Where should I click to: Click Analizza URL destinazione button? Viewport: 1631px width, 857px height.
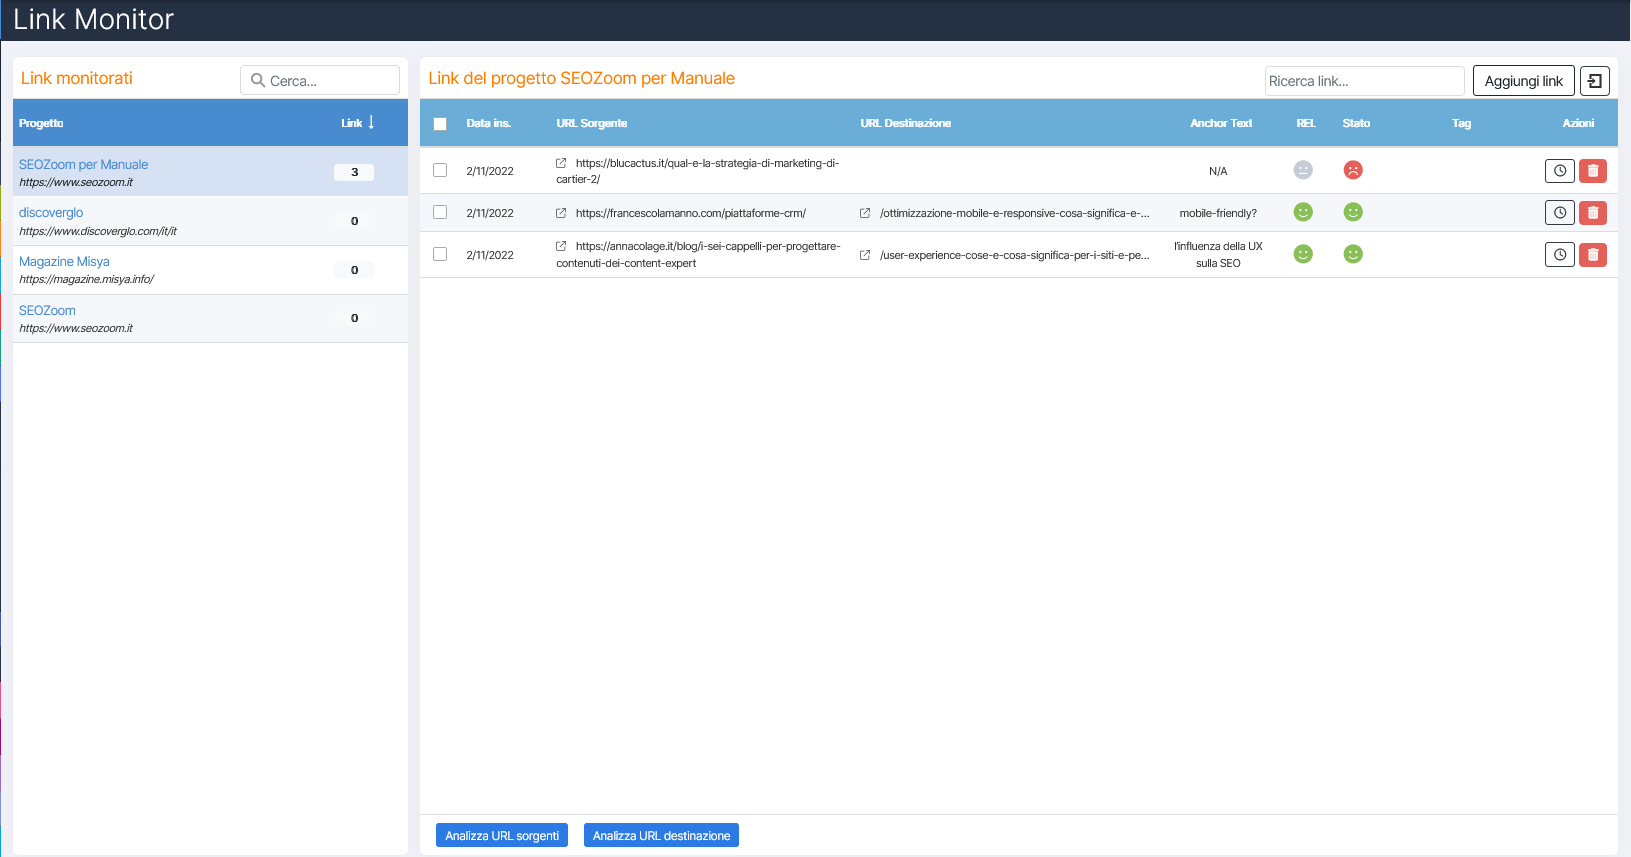click(x=661, y=835)
